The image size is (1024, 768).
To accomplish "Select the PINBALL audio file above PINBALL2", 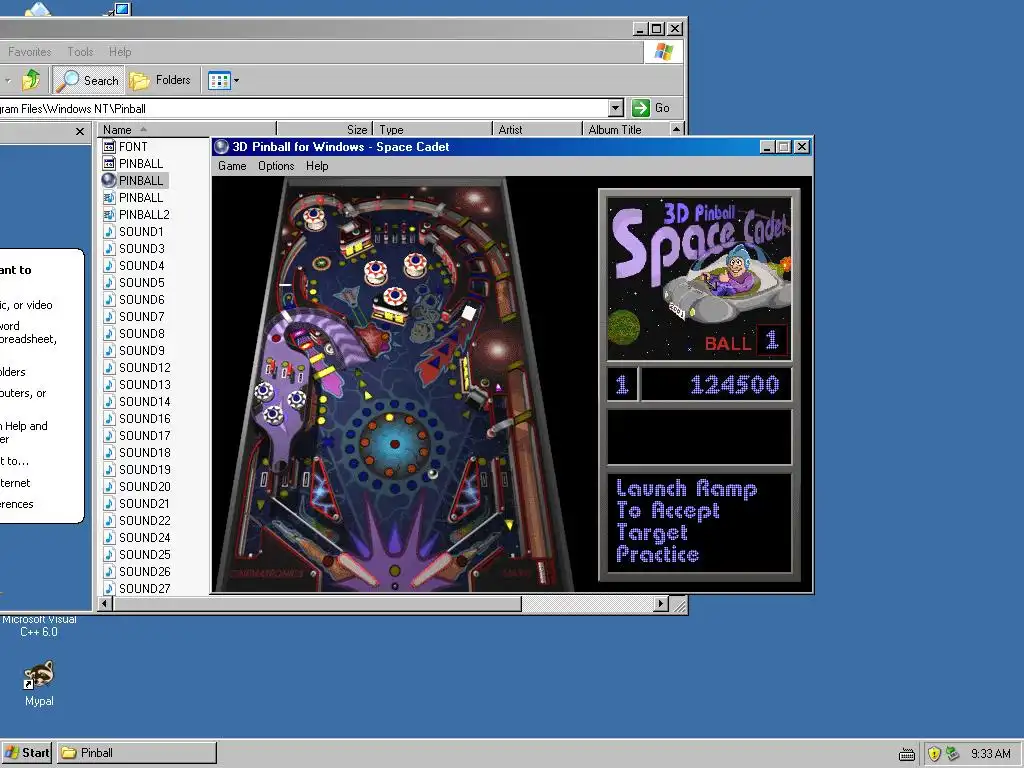I will point(133,197).
